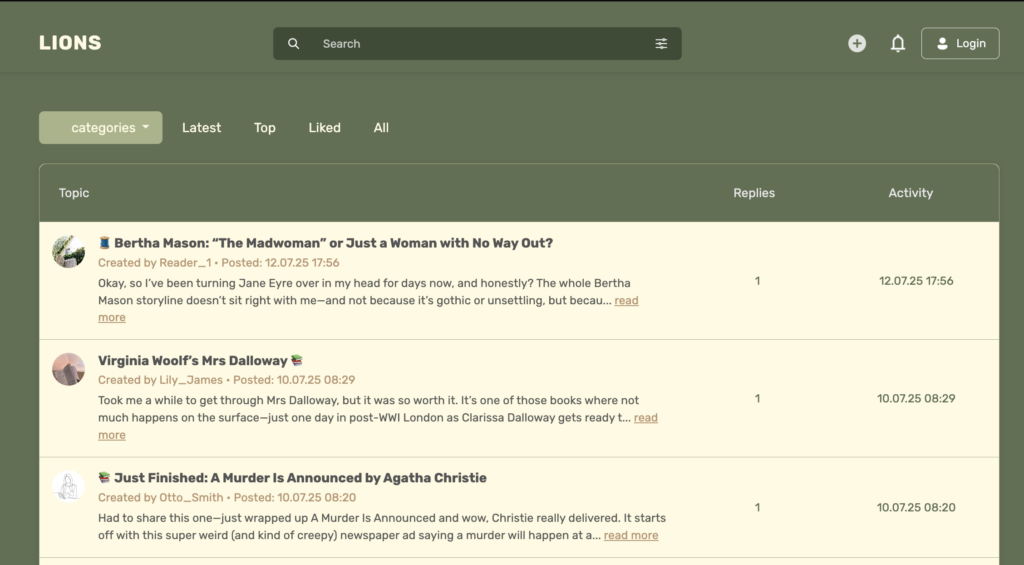
Task: Open the Bertha Mason Madwoman topic title
Action: pos(333,243)
